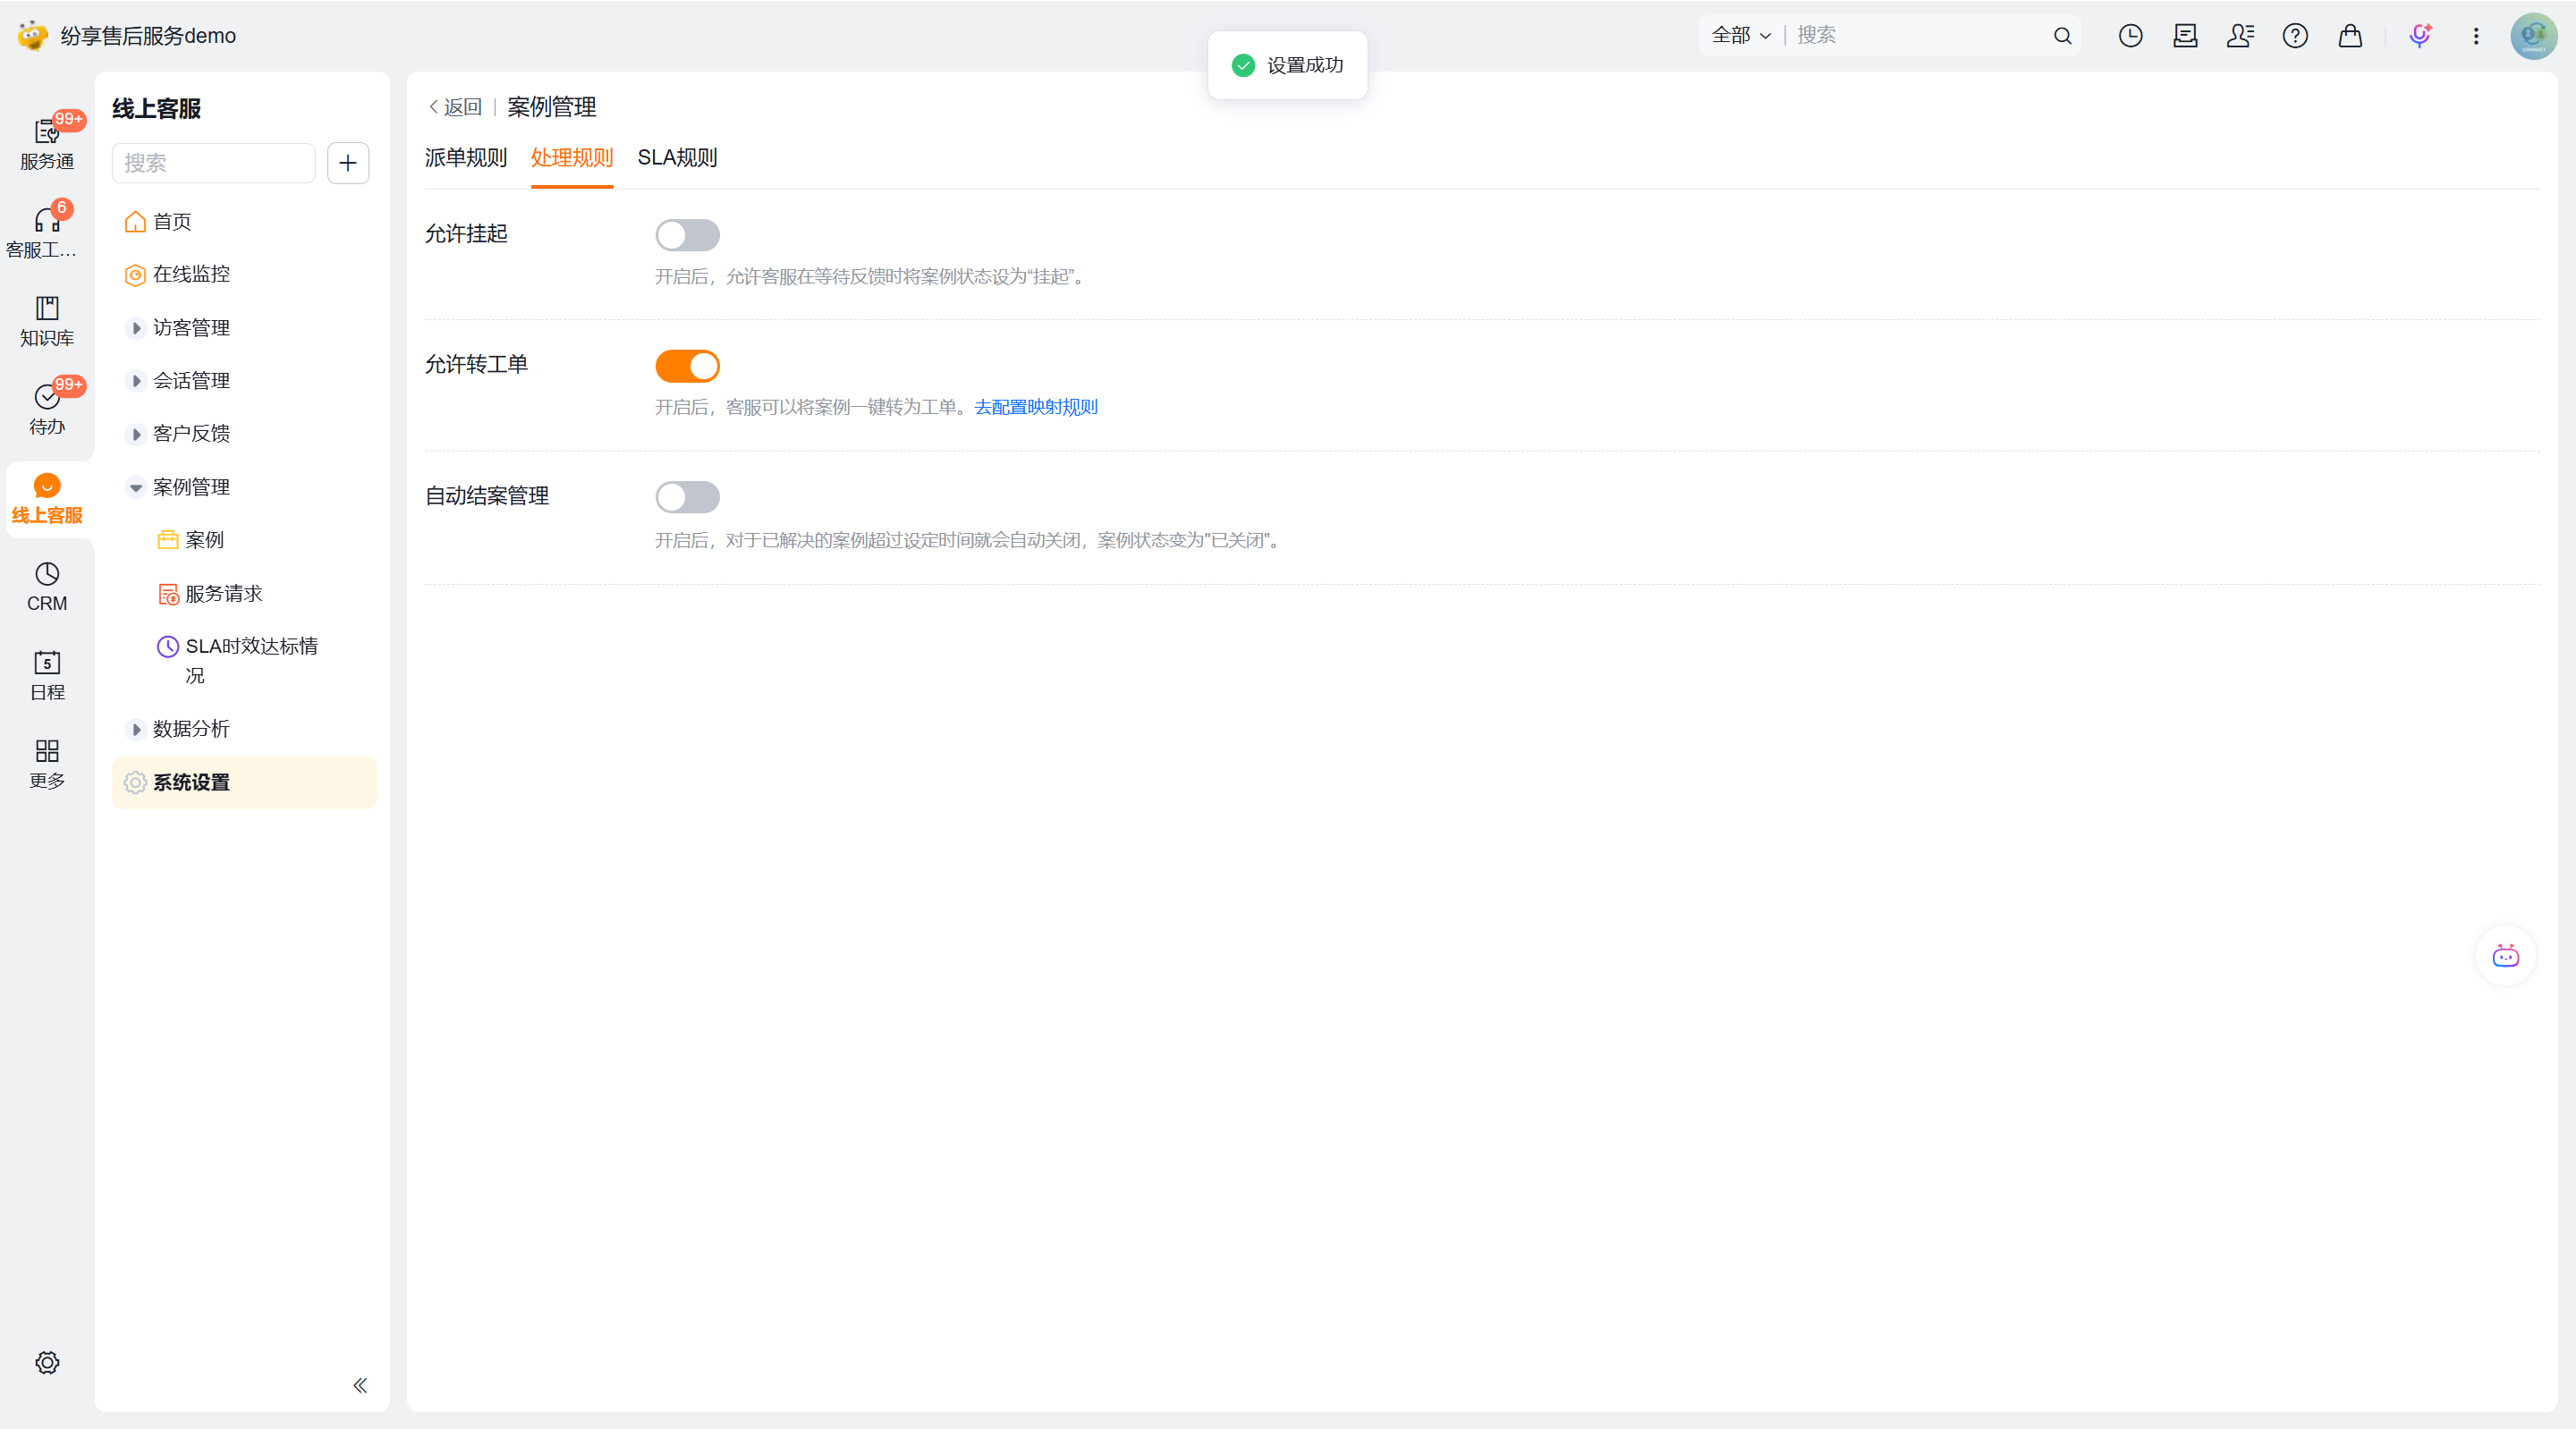Click the help question mark icon
The image size is (2576, 1429).
tap(2295, 36)
